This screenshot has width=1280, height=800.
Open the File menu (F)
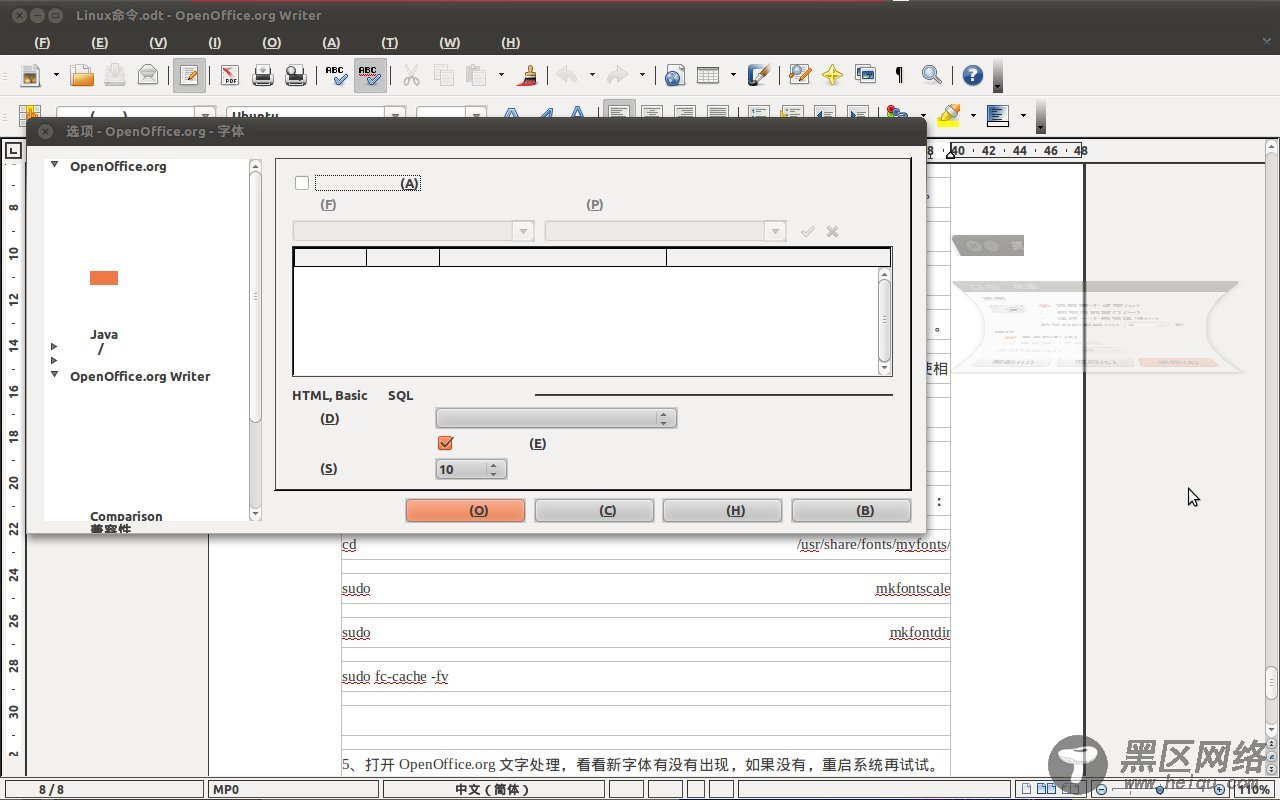[x=42, y=42]
